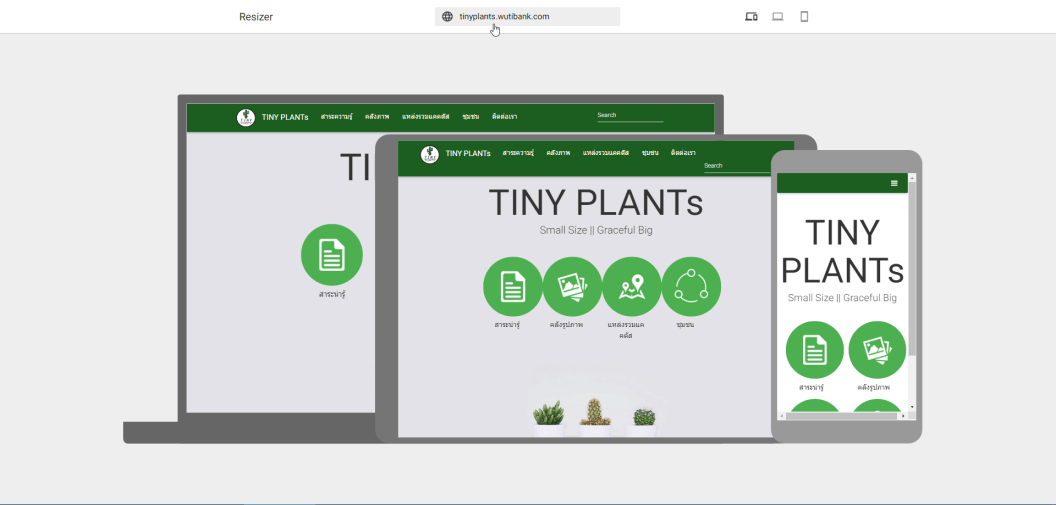1056x505 pixels.
Task: Switch to phone-only preview icon
Action: tap(804, 17)
